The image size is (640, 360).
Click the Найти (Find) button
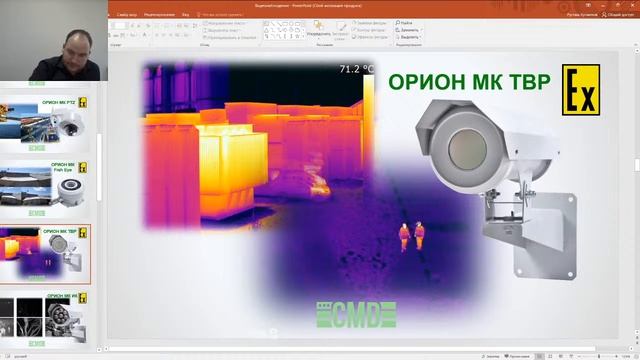pyautogui.click(x=404, y=23)
